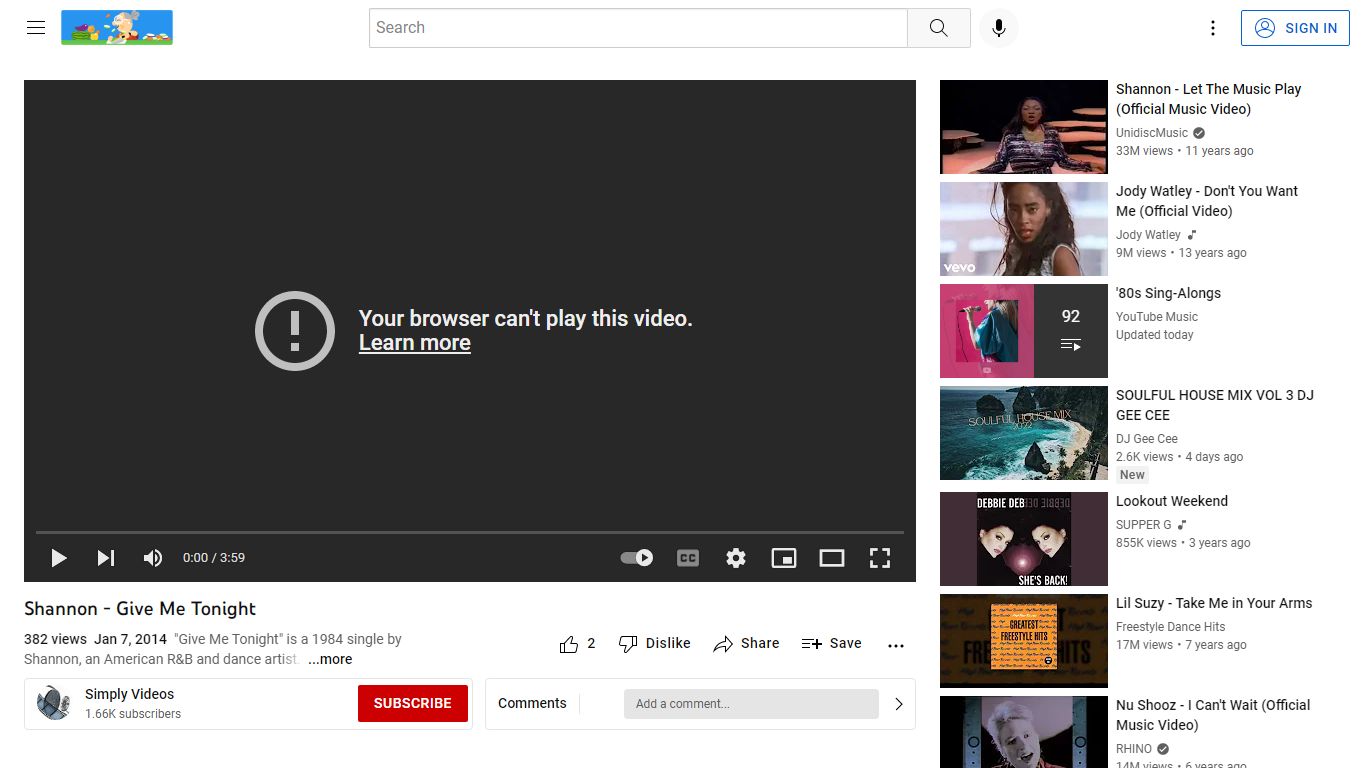This screenshot has height=768, width=1366.
Task: Open the Learn more link
Action: (414, 343)
